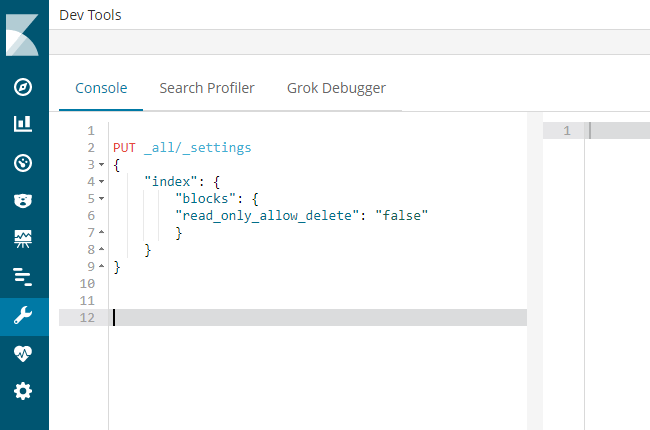Click the editor/response pane splitter bar

535,270
